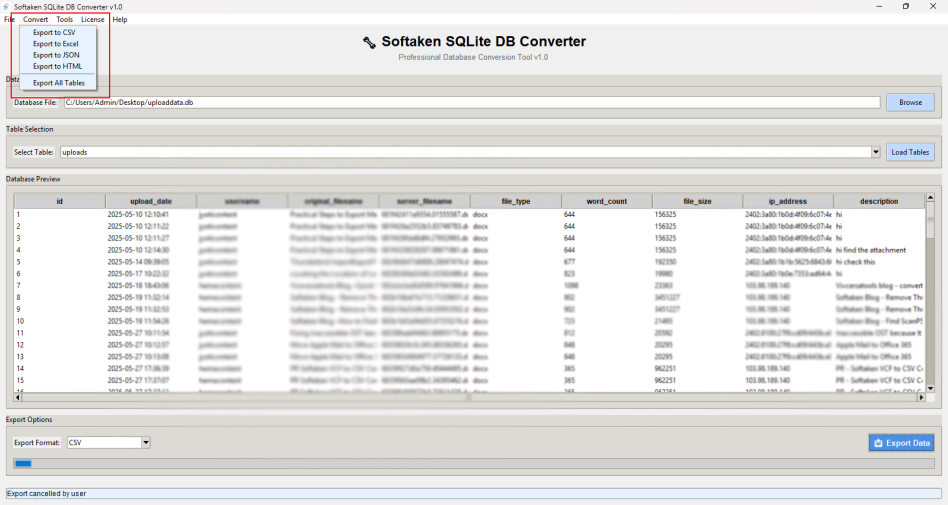Screen dimensions: 948x505
Task: Expand the Select Table dropdown arrow
Action: click(876, 152)
